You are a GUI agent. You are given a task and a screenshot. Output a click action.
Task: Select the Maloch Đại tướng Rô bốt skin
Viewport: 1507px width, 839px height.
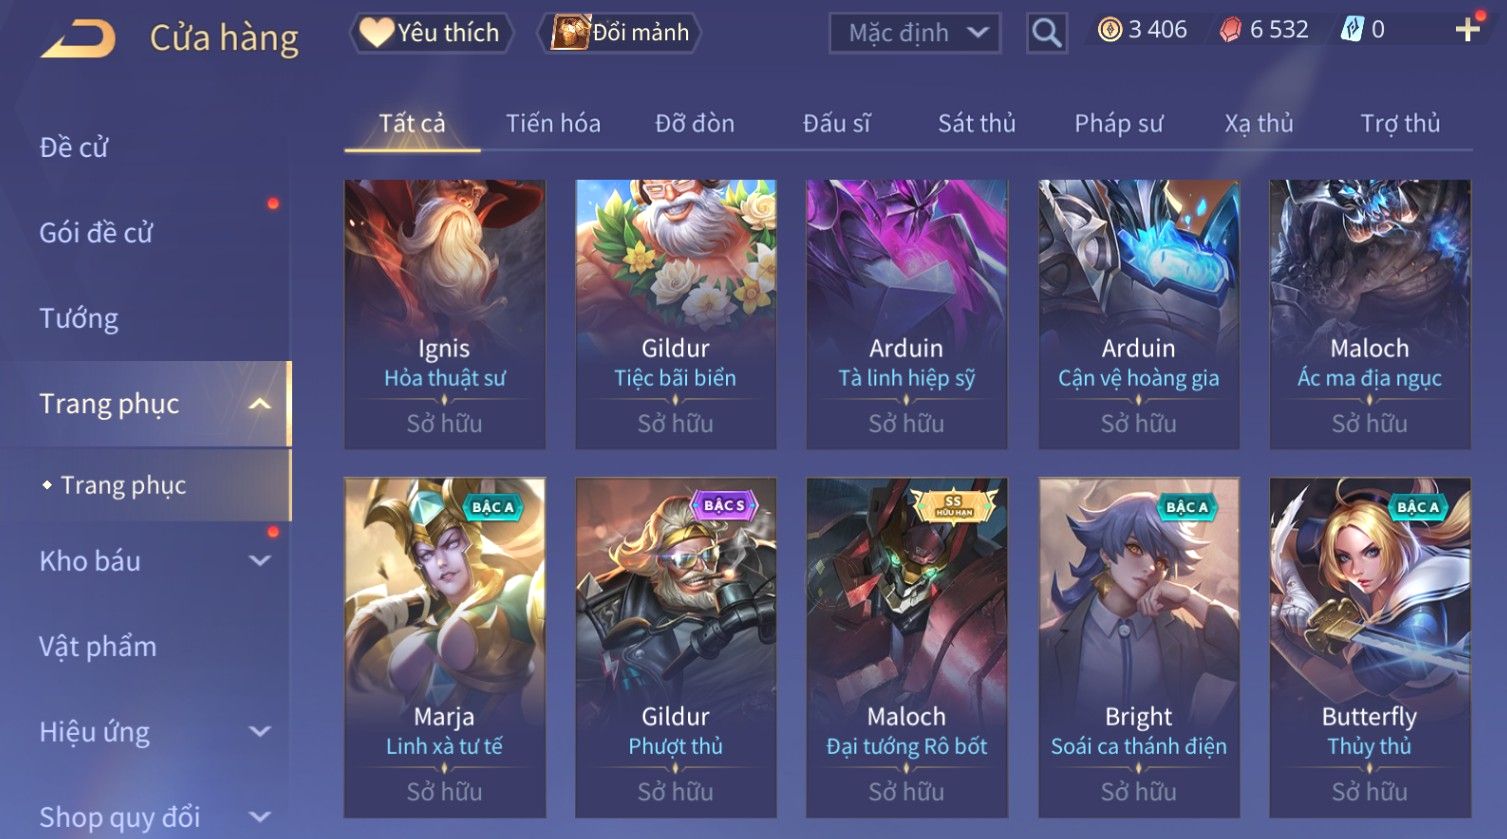pos(906,647)
